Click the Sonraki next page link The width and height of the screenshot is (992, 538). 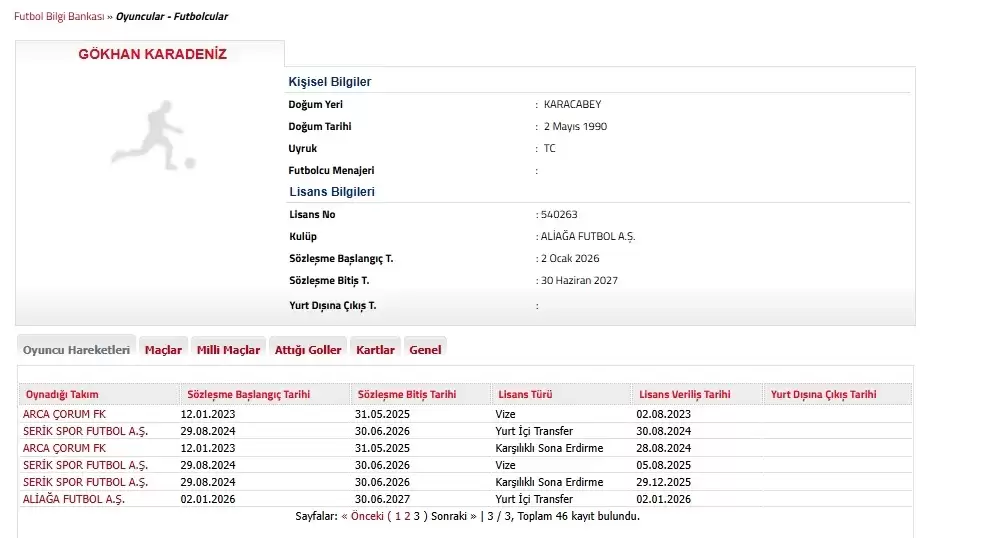click(x=448, y=517)
